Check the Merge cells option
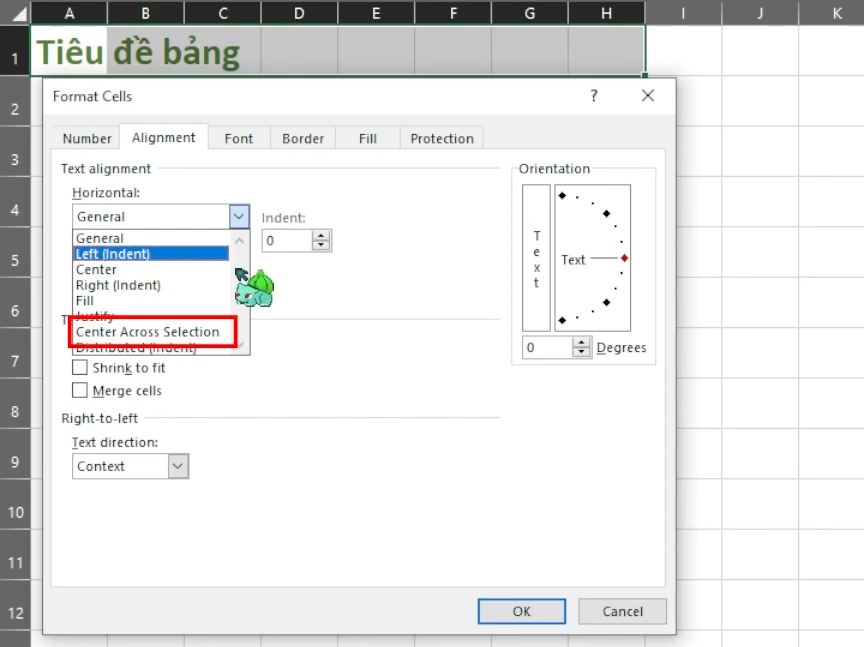864x647 pixels. pos(79,390)
